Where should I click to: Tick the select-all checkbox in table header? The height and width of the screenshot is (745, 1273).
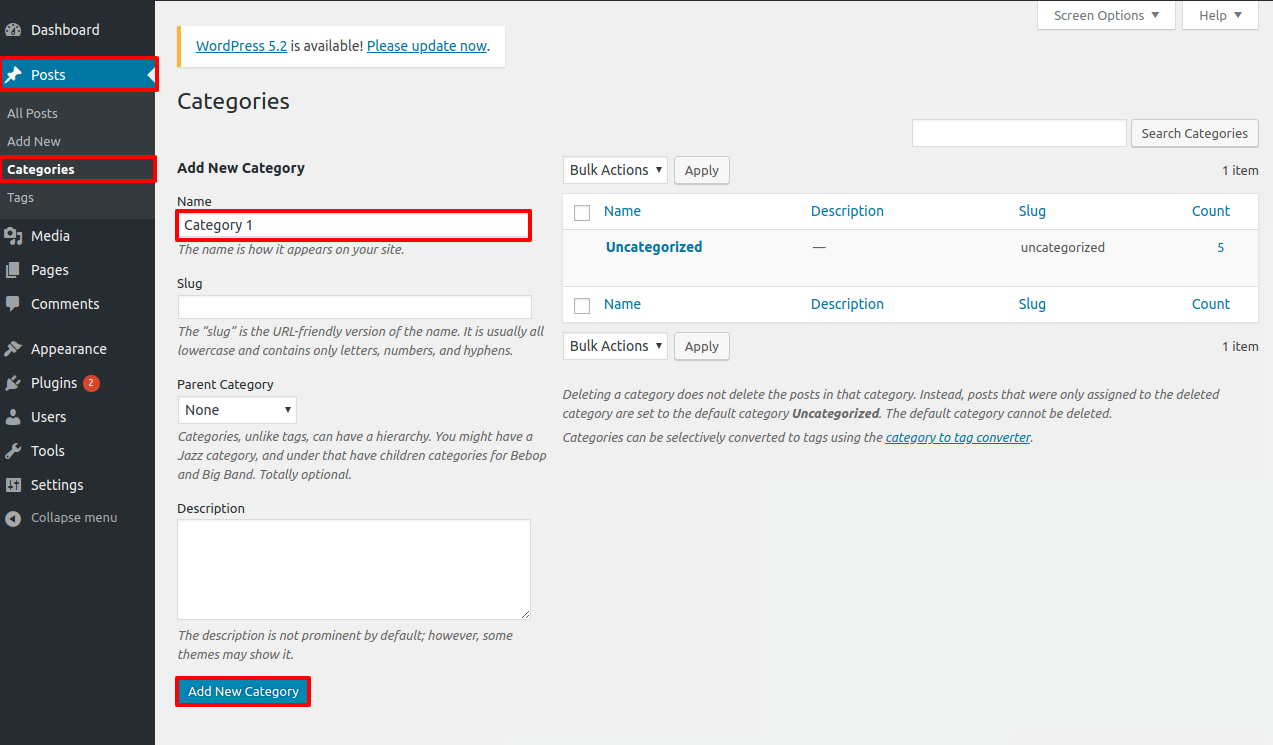[582, 212]
